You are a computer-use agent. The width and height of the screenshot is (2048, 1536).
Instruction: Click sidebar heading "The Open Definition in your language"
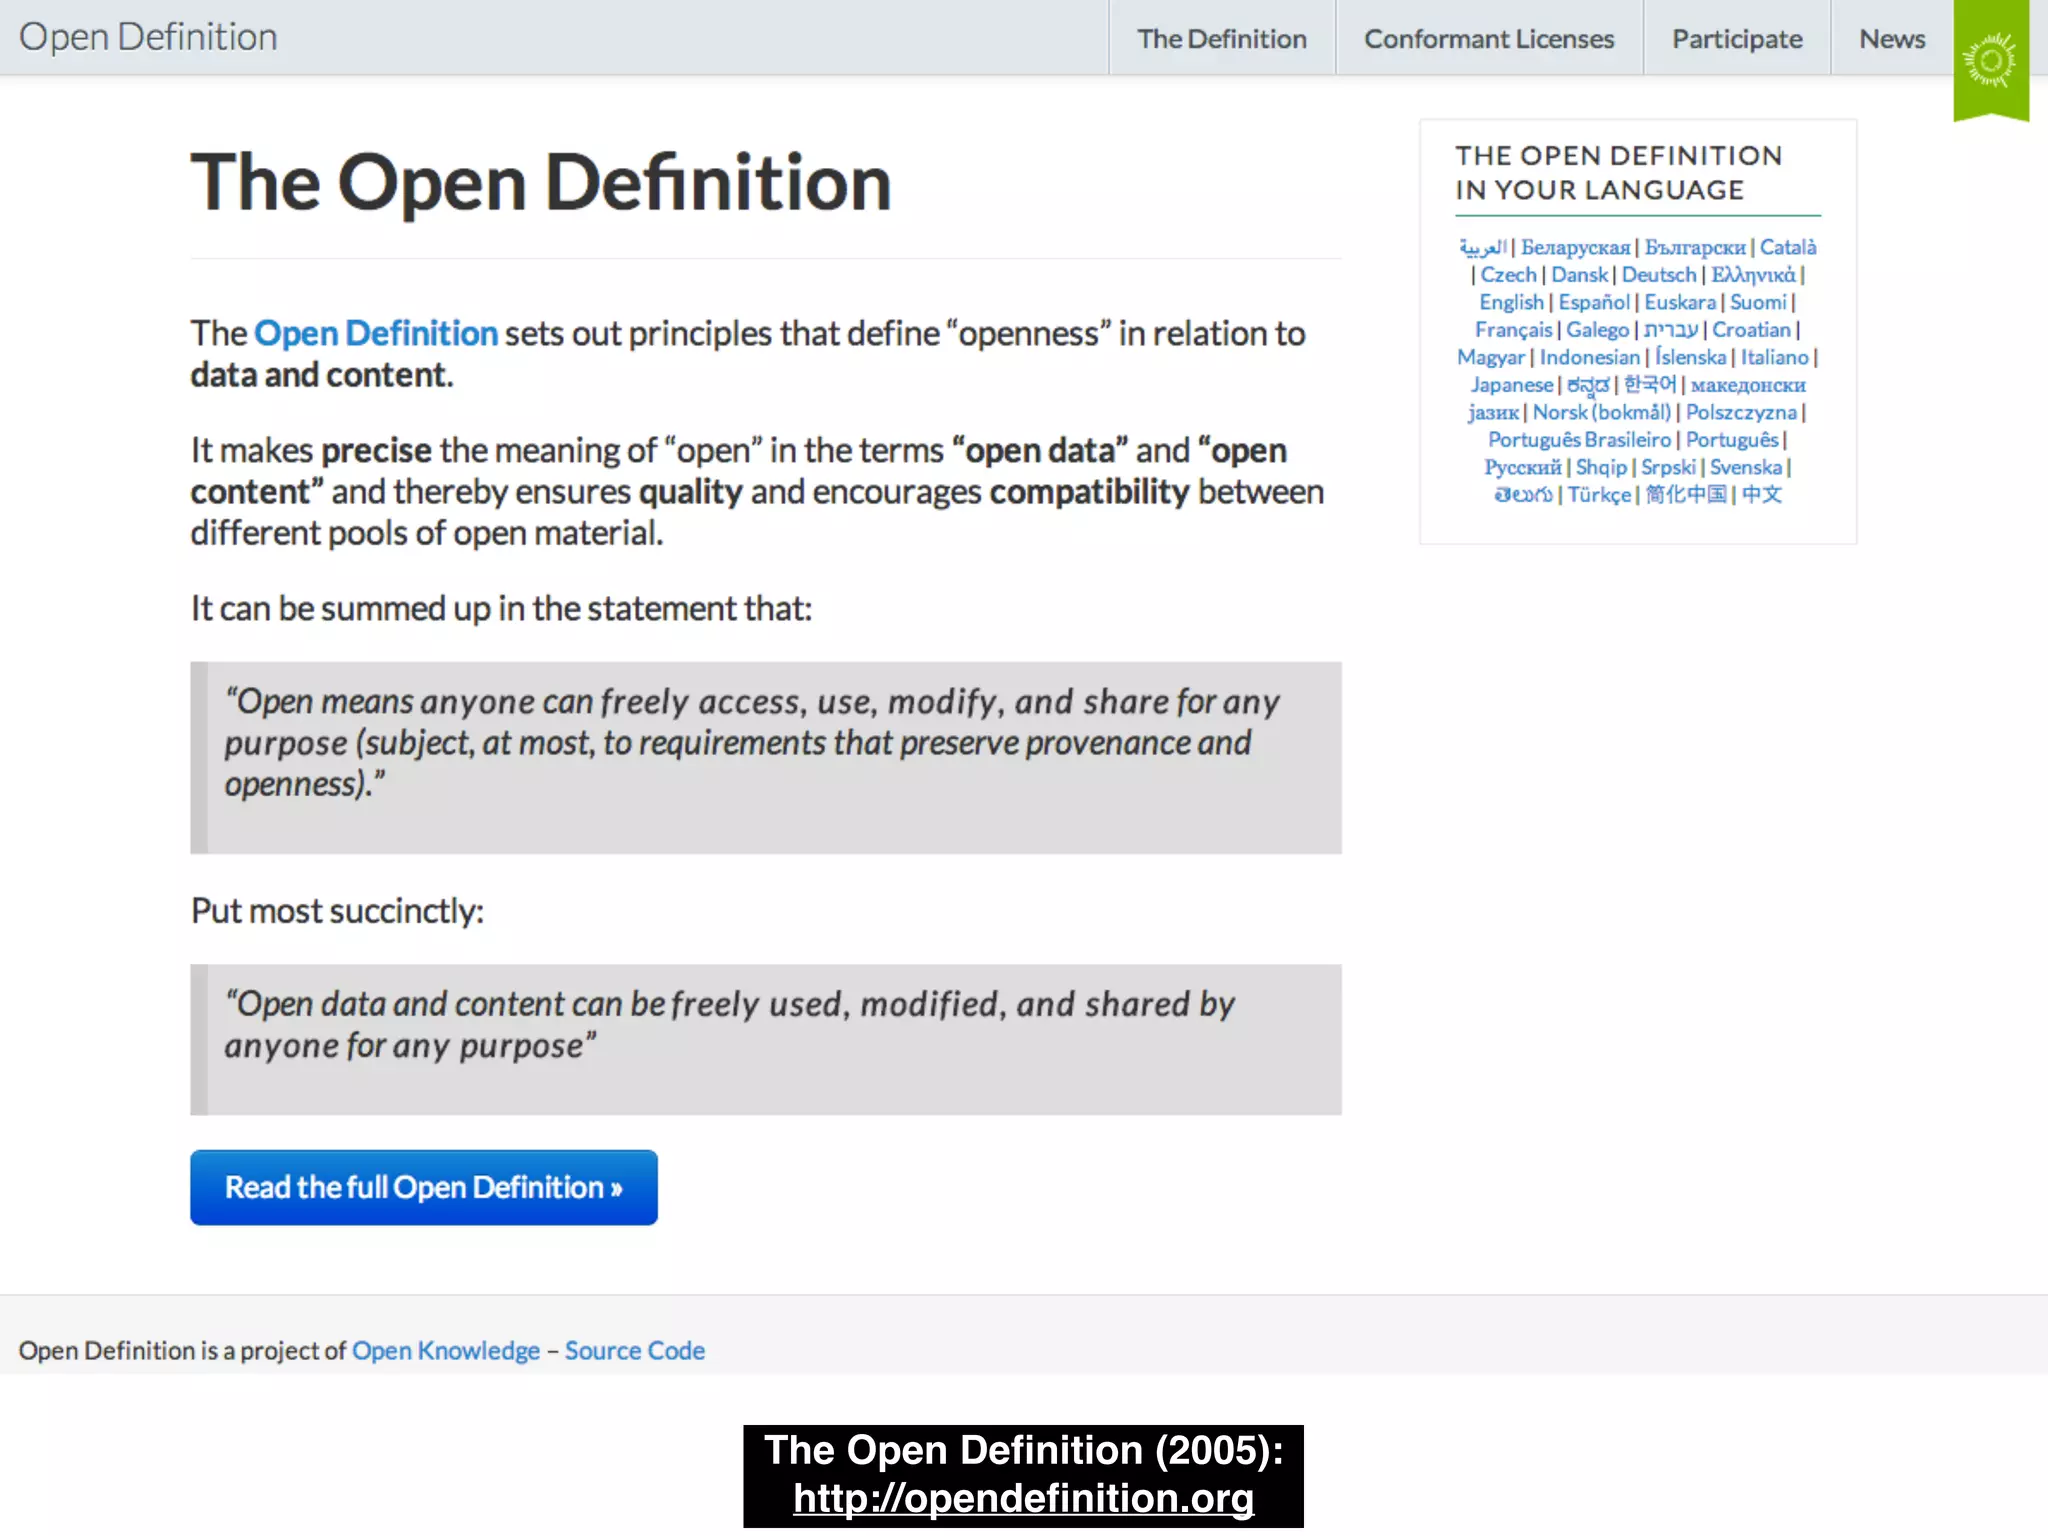tap(1619, 173)
